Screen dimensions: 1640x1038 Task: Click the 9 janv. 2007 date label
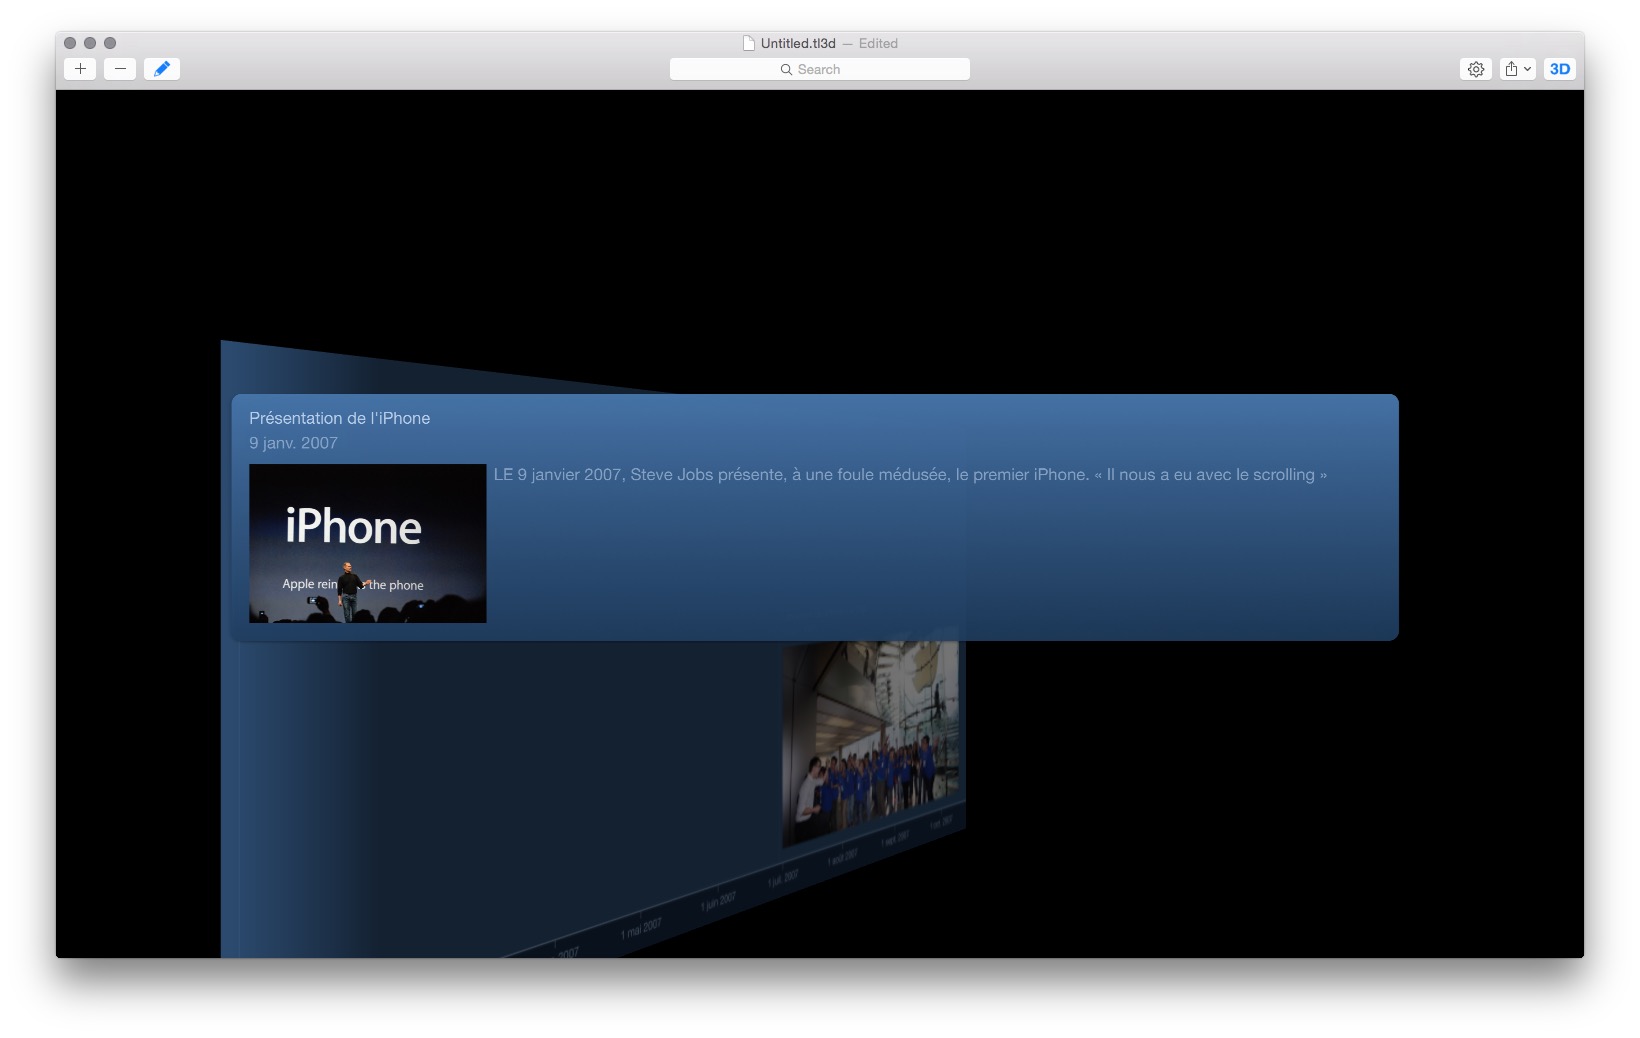tap(294, 443)
